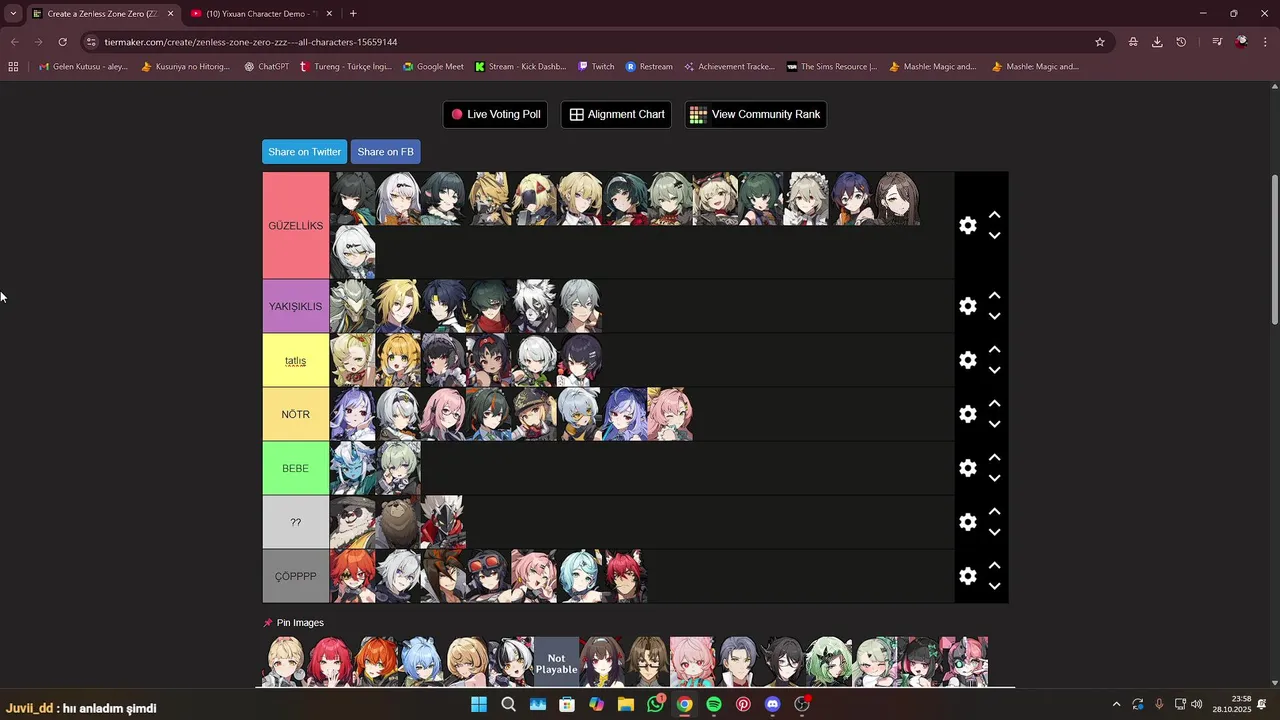Switch to Yixuan Character Demo YouTube tab
This screenshot has width=1280, height=720.
261,14
